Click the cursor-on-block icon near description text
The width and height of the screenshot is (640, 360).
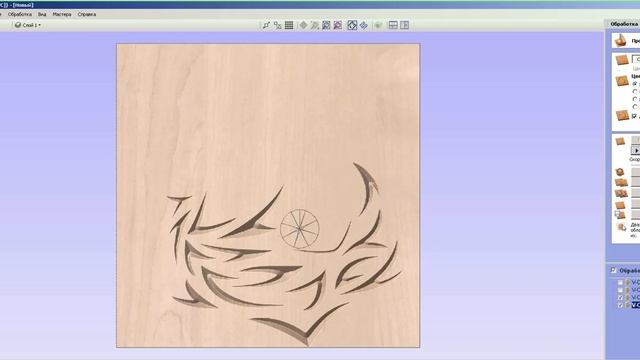[621, 227]
